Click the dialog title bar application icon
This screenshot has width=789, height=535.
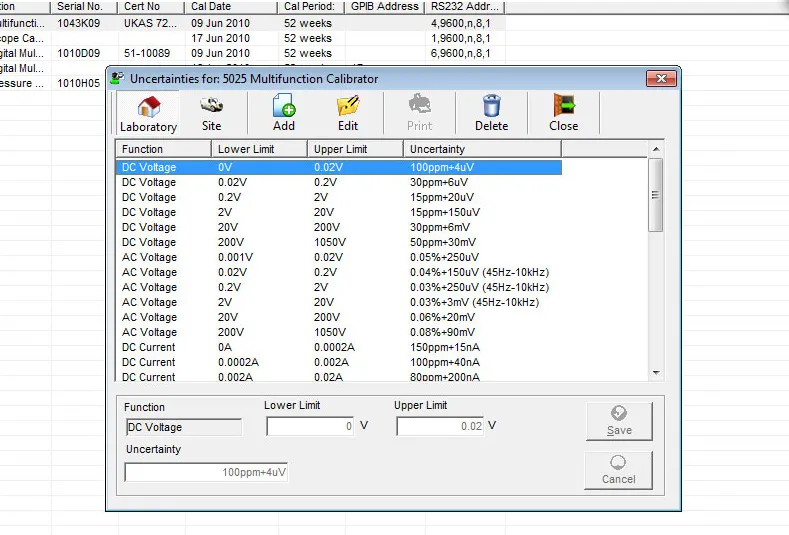coord(118,79)
